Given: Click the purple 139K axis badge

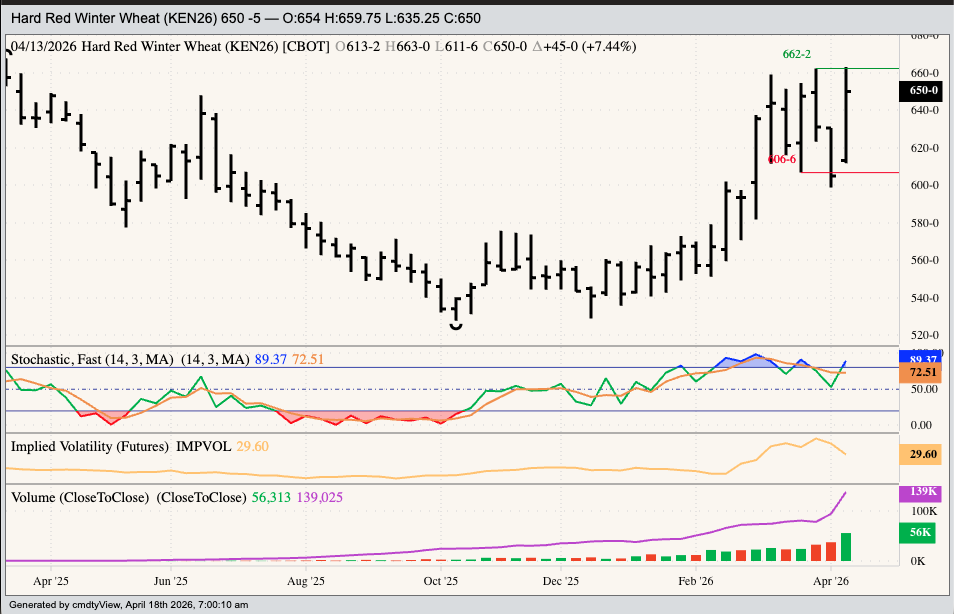Looking at the screenshot, I should (922, 492).
